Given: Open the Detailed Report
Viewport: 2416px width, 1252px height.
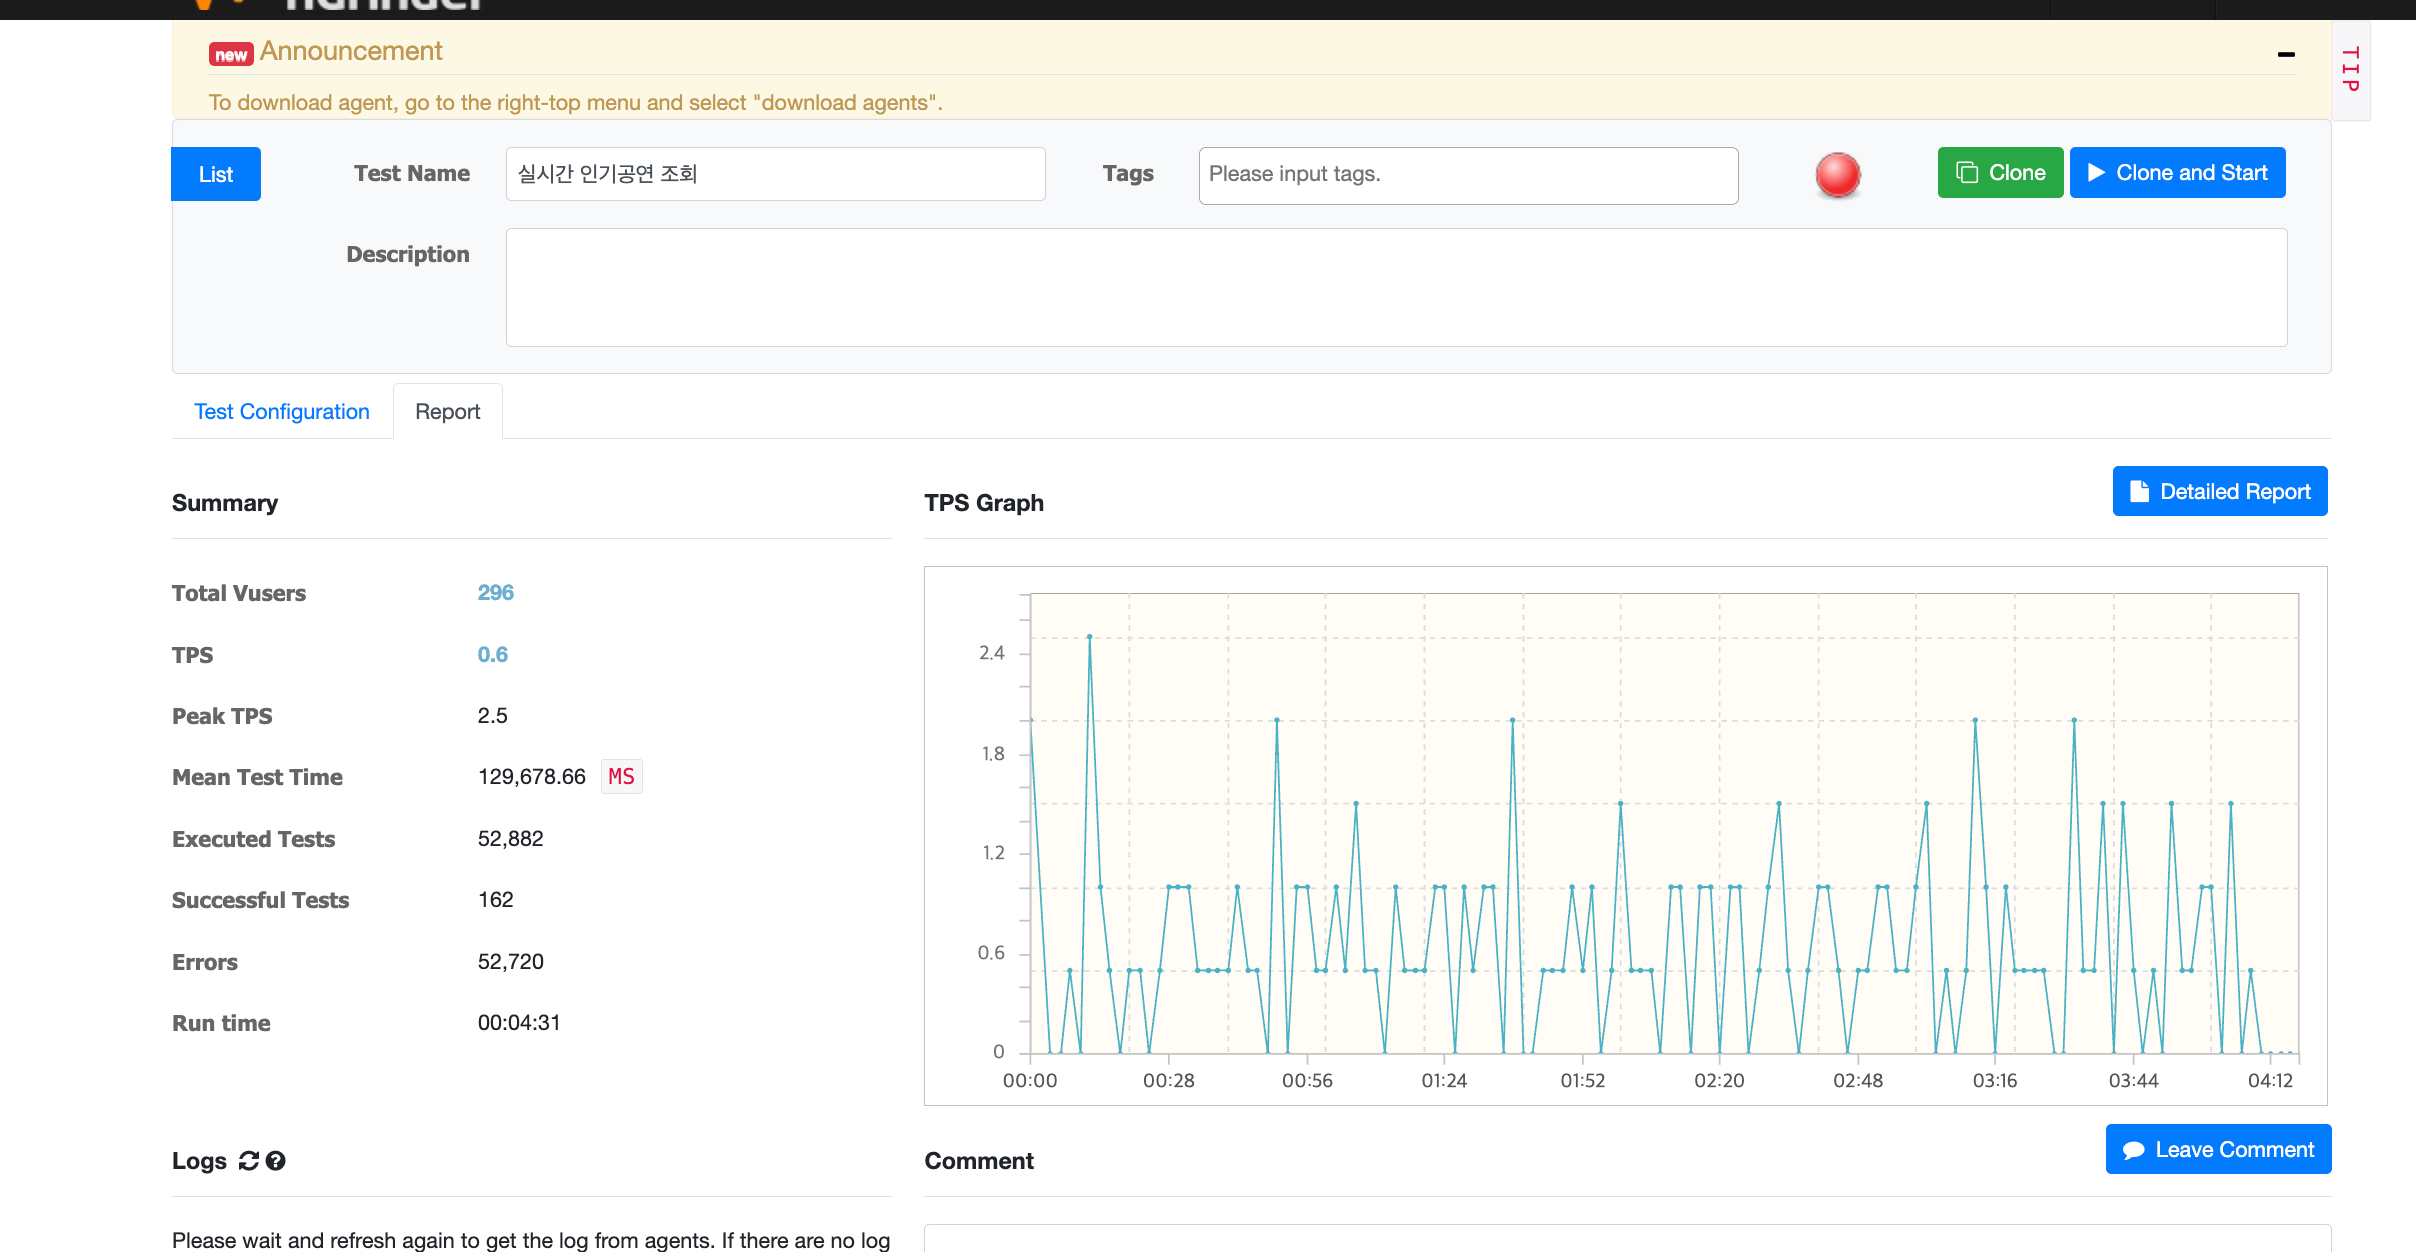Looking at the screenshot, I should (x=2219, y=491).
